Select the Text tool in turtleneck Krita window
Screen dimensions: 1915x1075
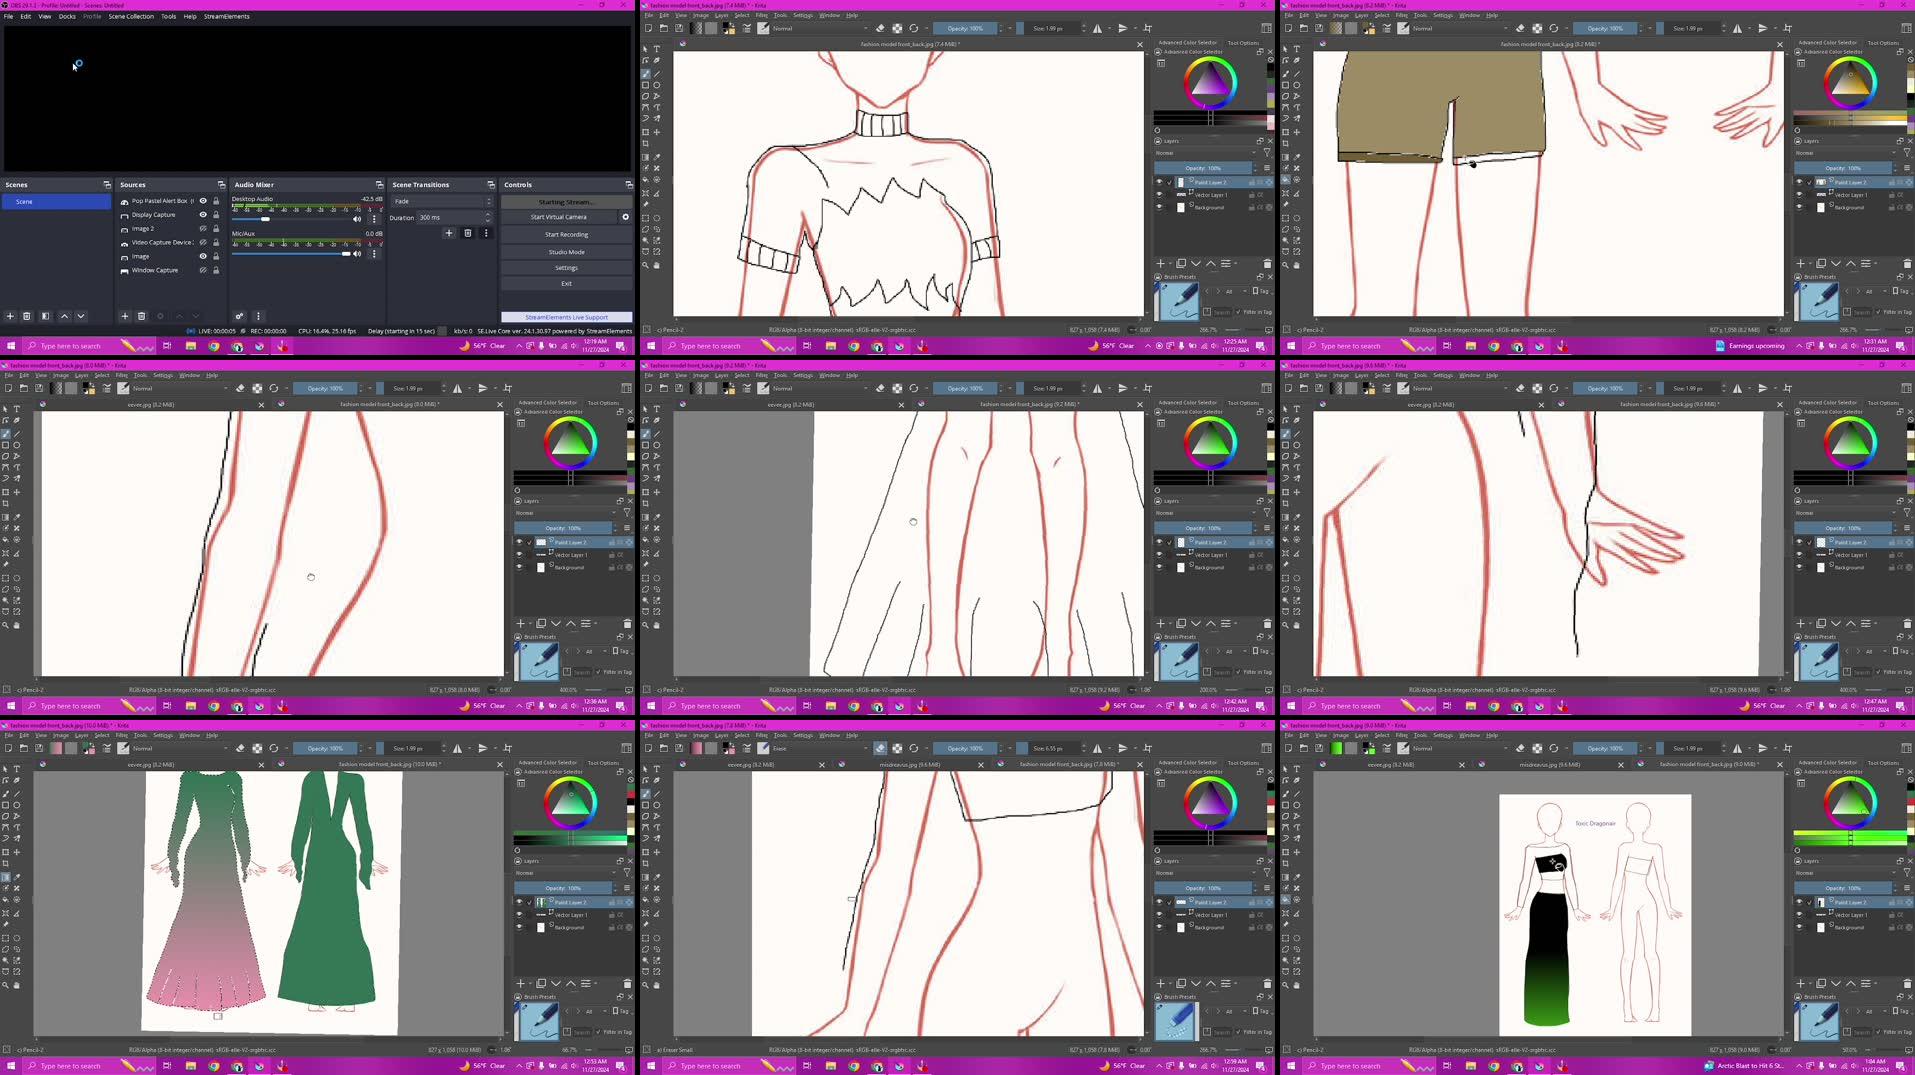click(x=657, y=49)
